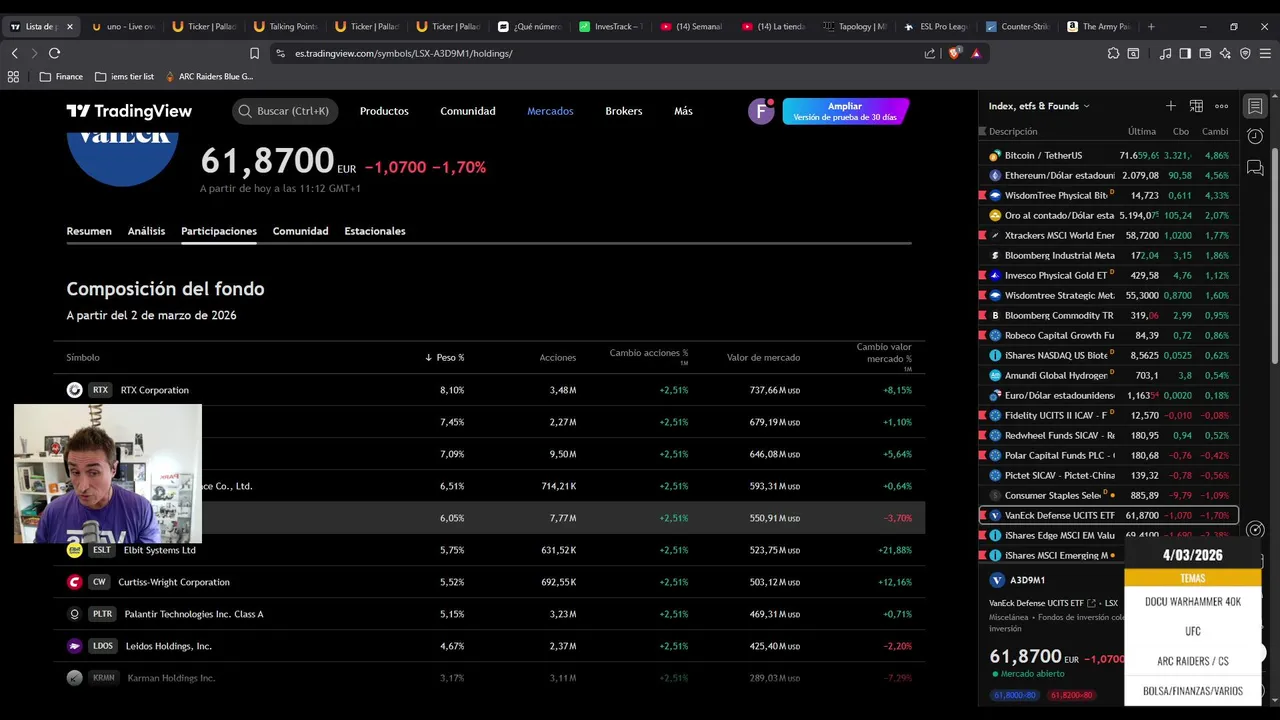The height and width of the screenshot is (720, 1280).
Task: Switch to the Talking Points browser tab
Action: pos(284,26)
